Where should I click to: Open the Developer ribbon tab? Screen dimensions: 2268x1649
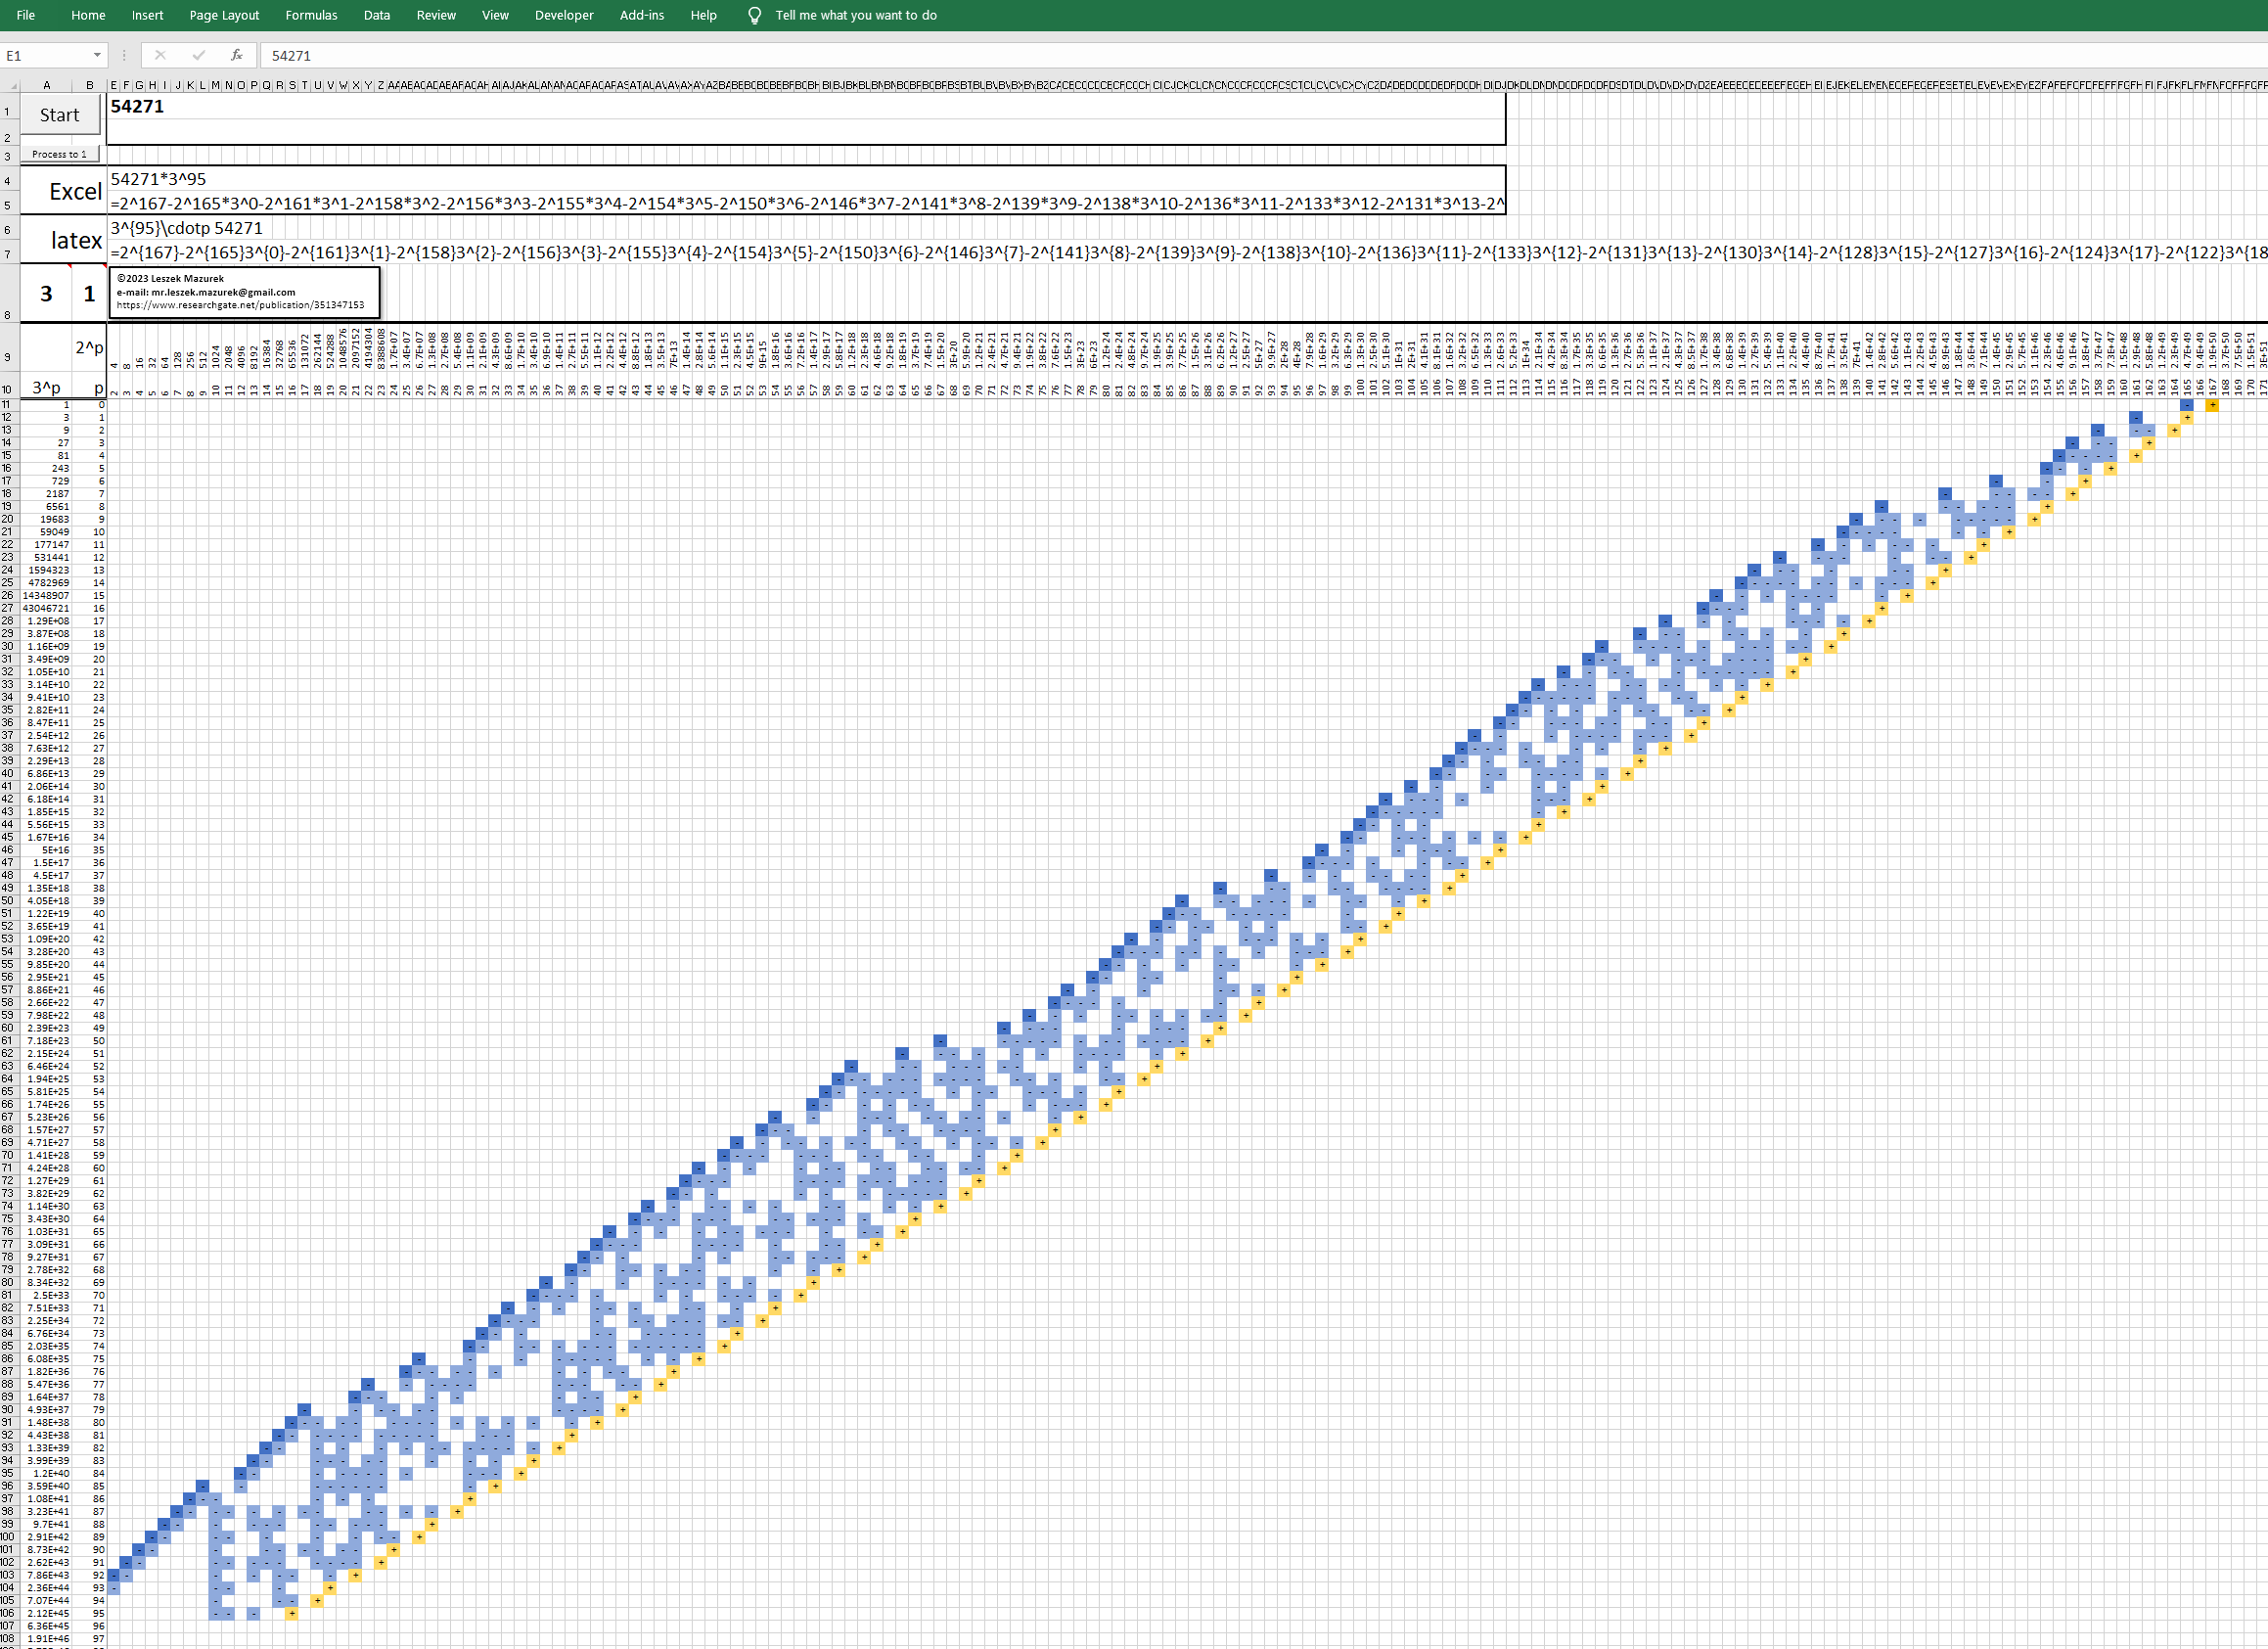564,15
